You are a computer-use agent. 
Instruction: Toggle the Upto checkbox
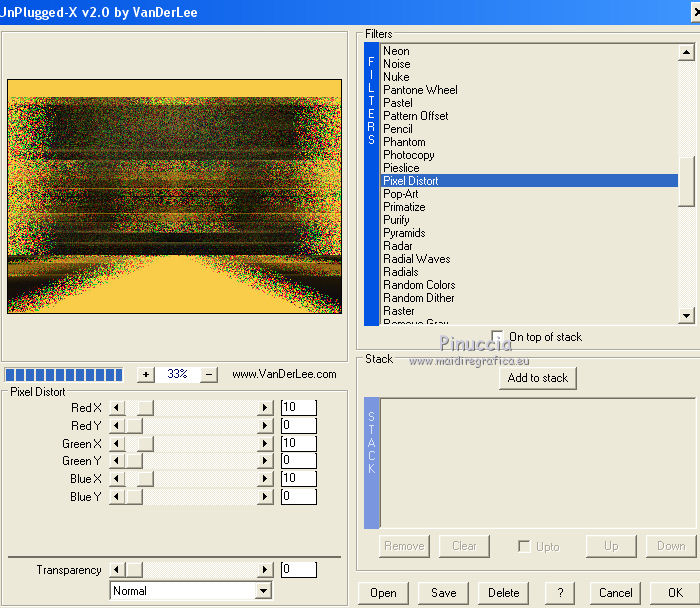click(524, 546)
